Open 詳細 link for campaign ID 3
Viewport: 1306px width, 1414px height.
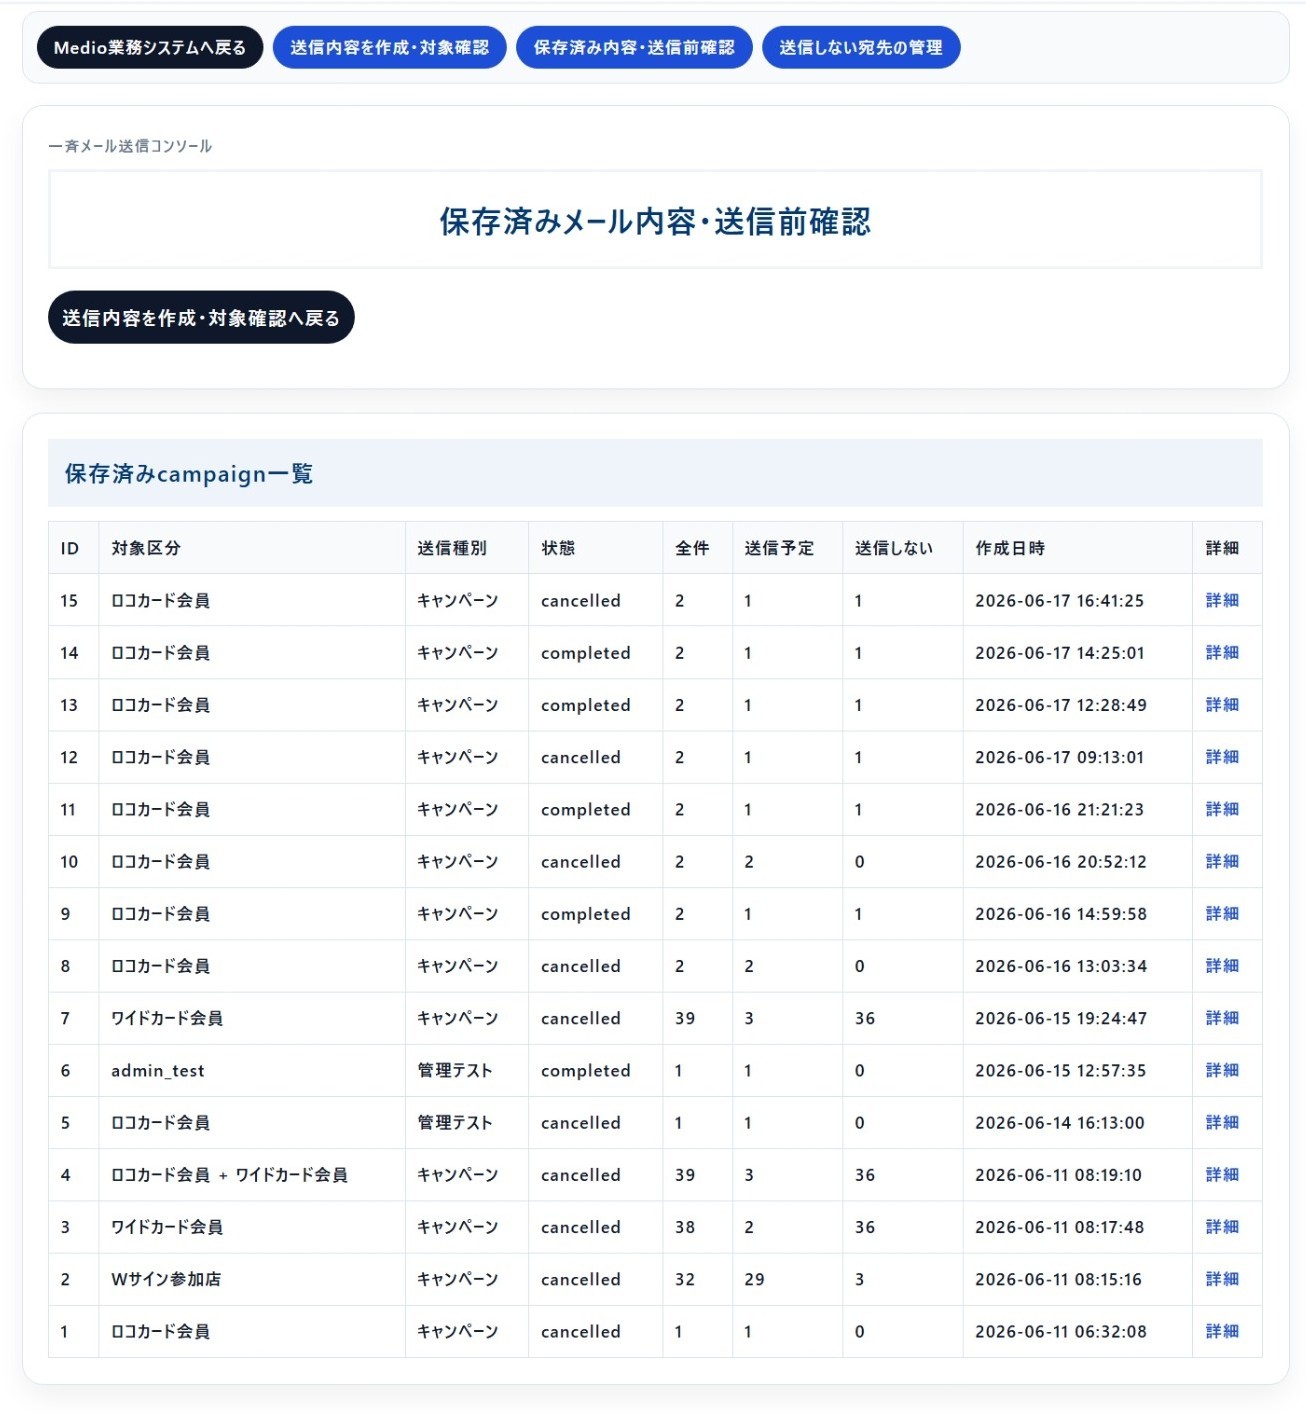(1222, 1227)
